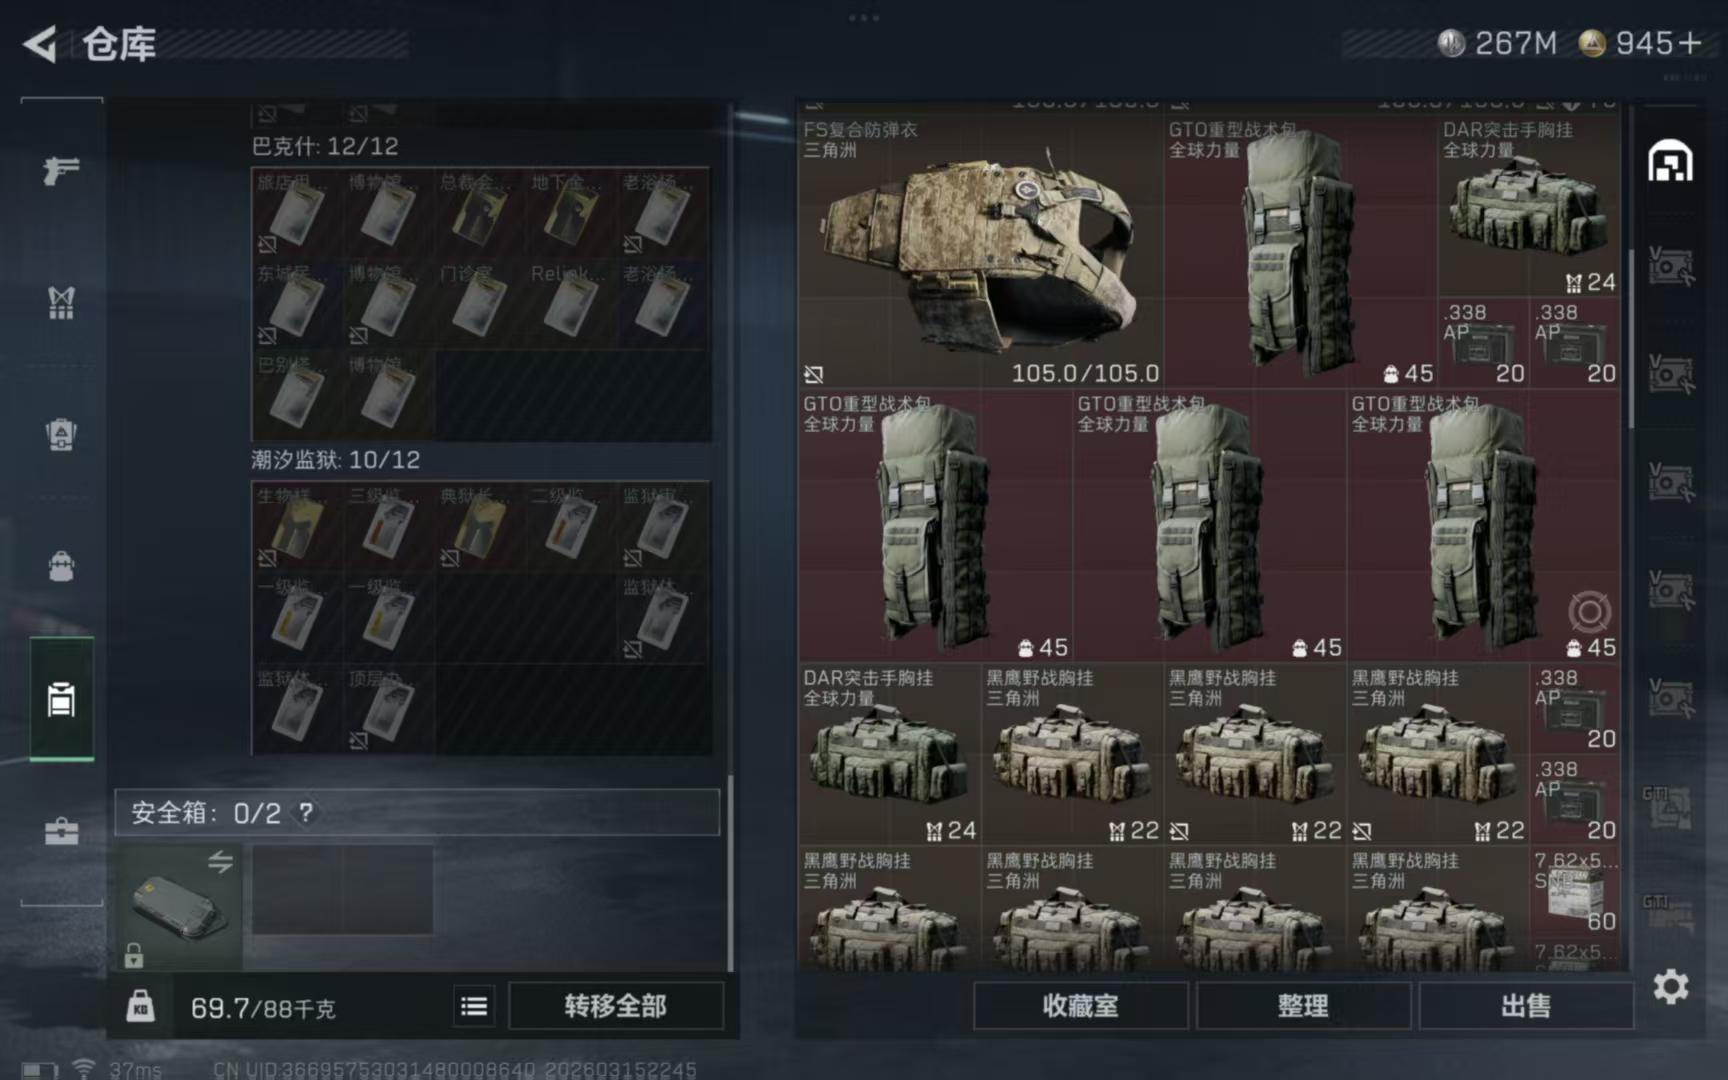
Task: Select the FS复合防弹衣 armor item
Action: pyautogui.click(x=981, y=251)
